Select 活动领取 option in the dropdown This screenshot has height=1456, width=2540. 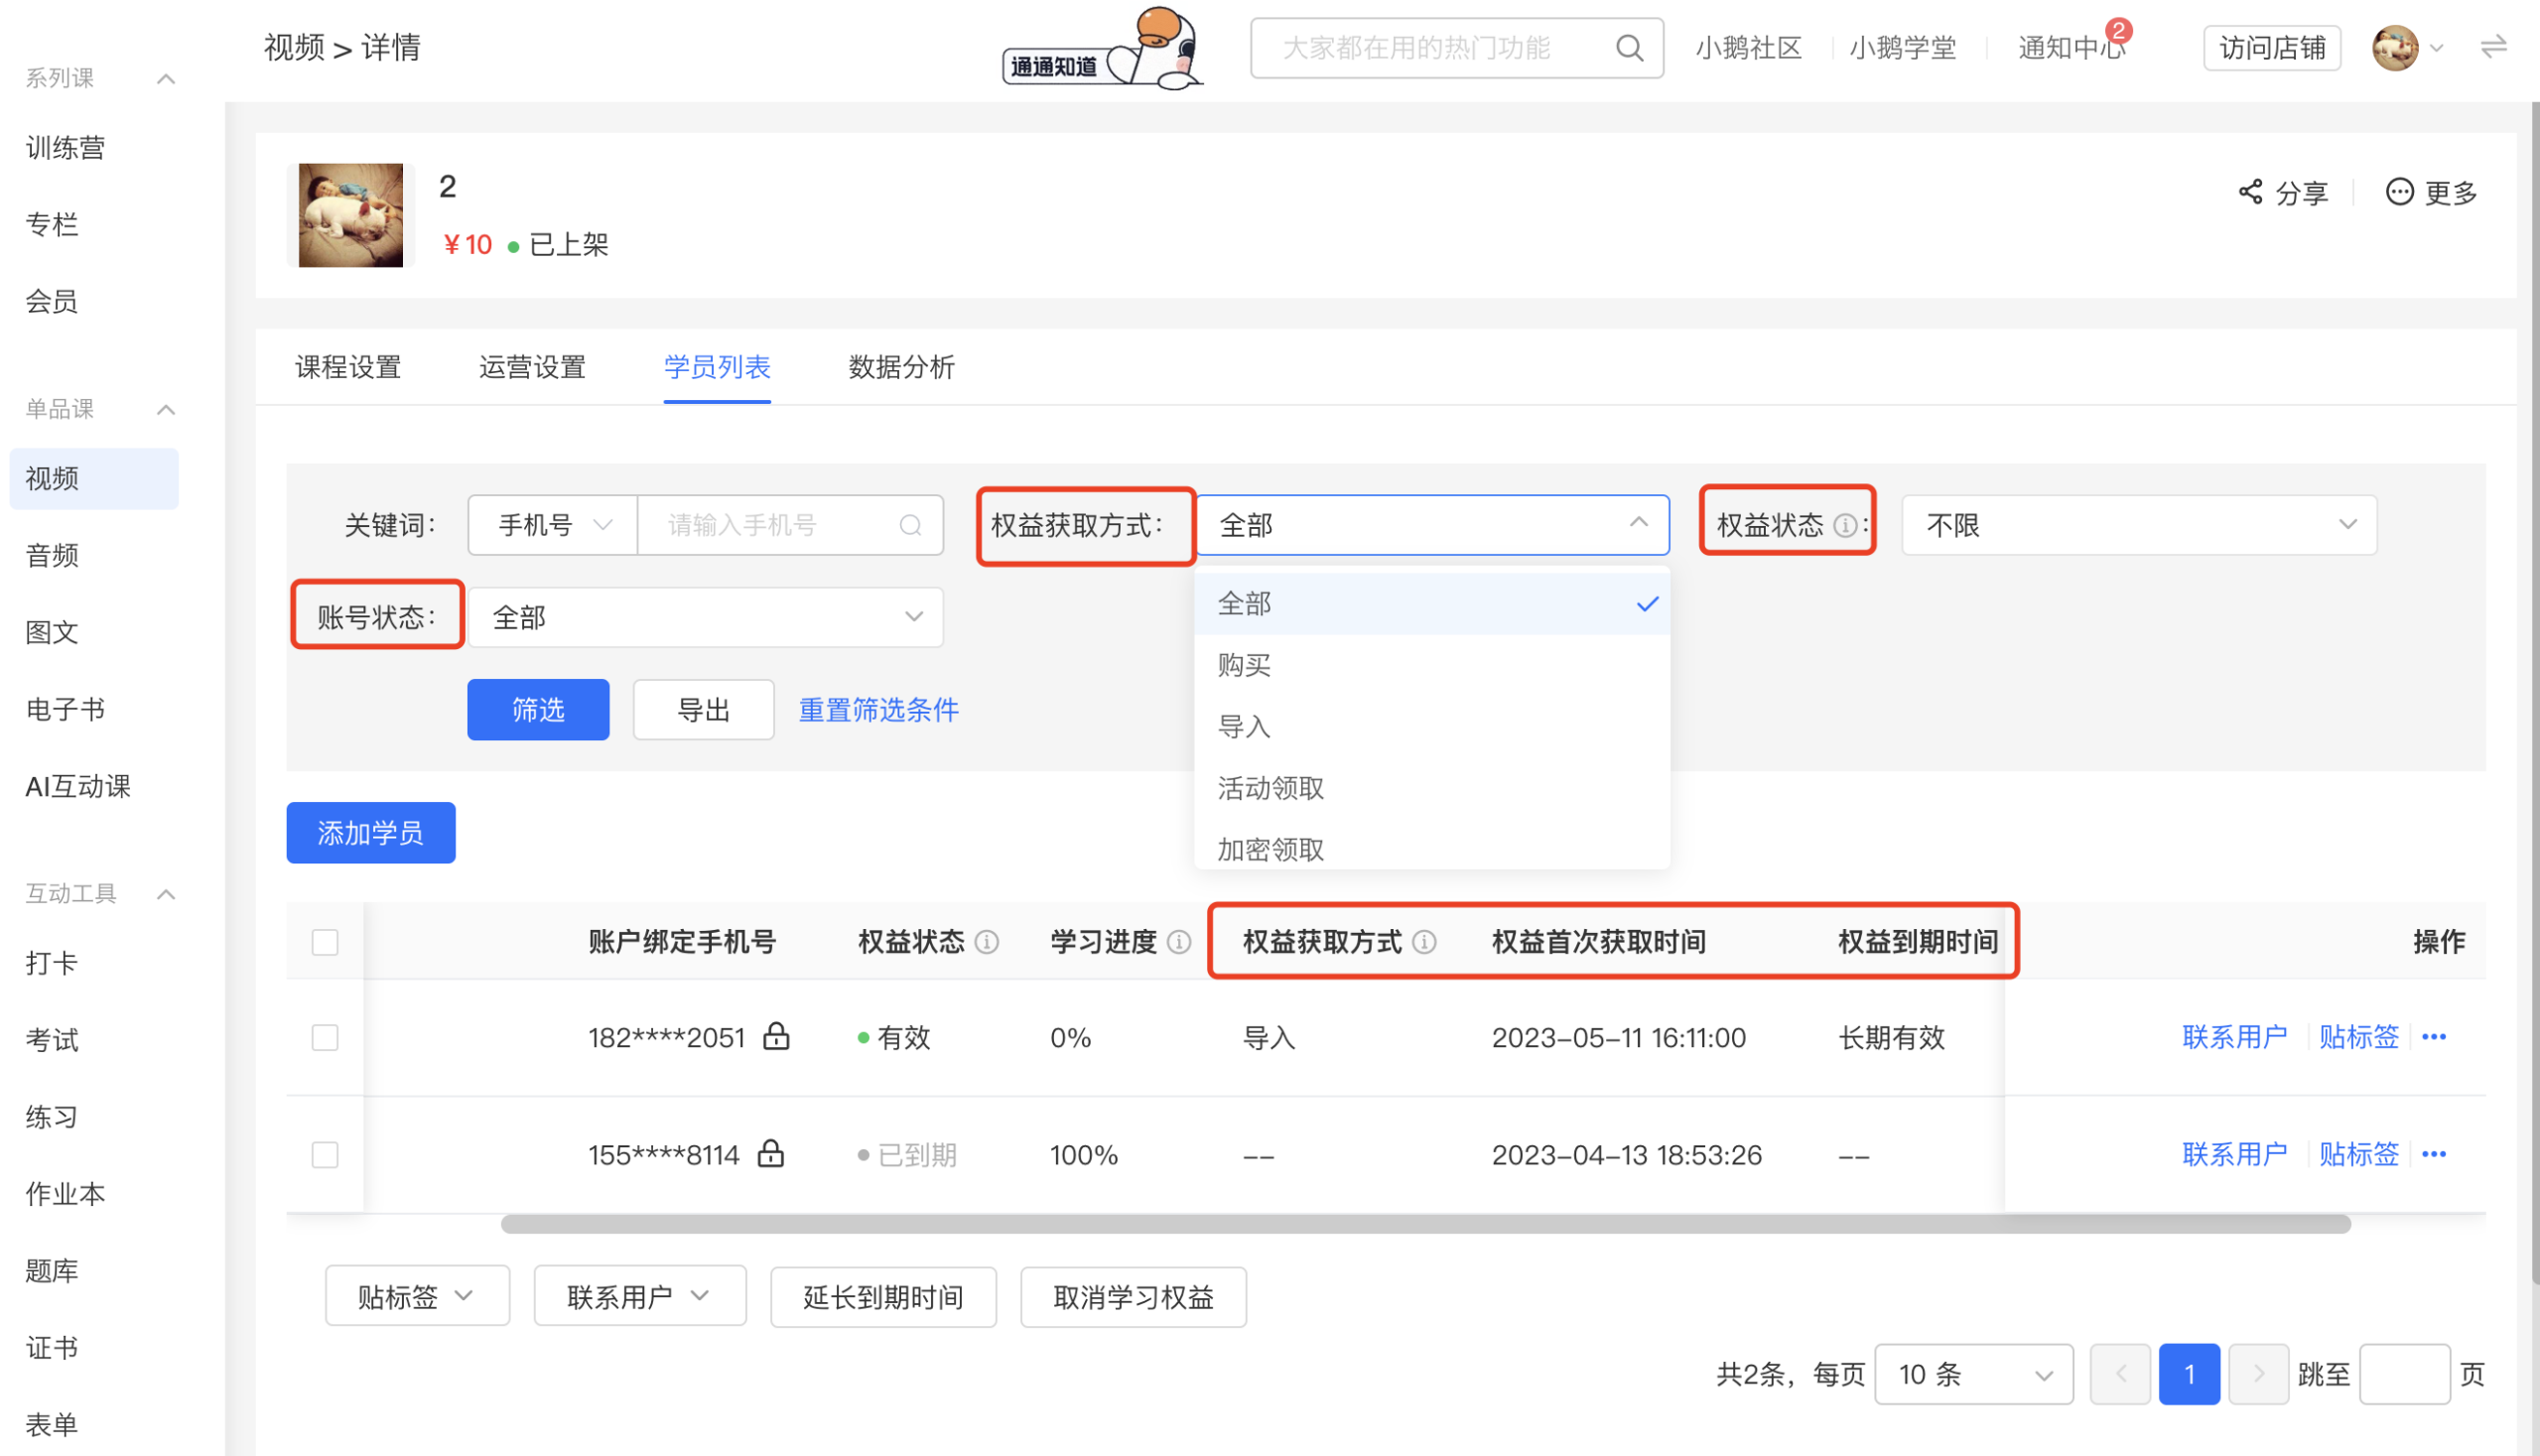pyautogui.click(x=1432, y=788)
